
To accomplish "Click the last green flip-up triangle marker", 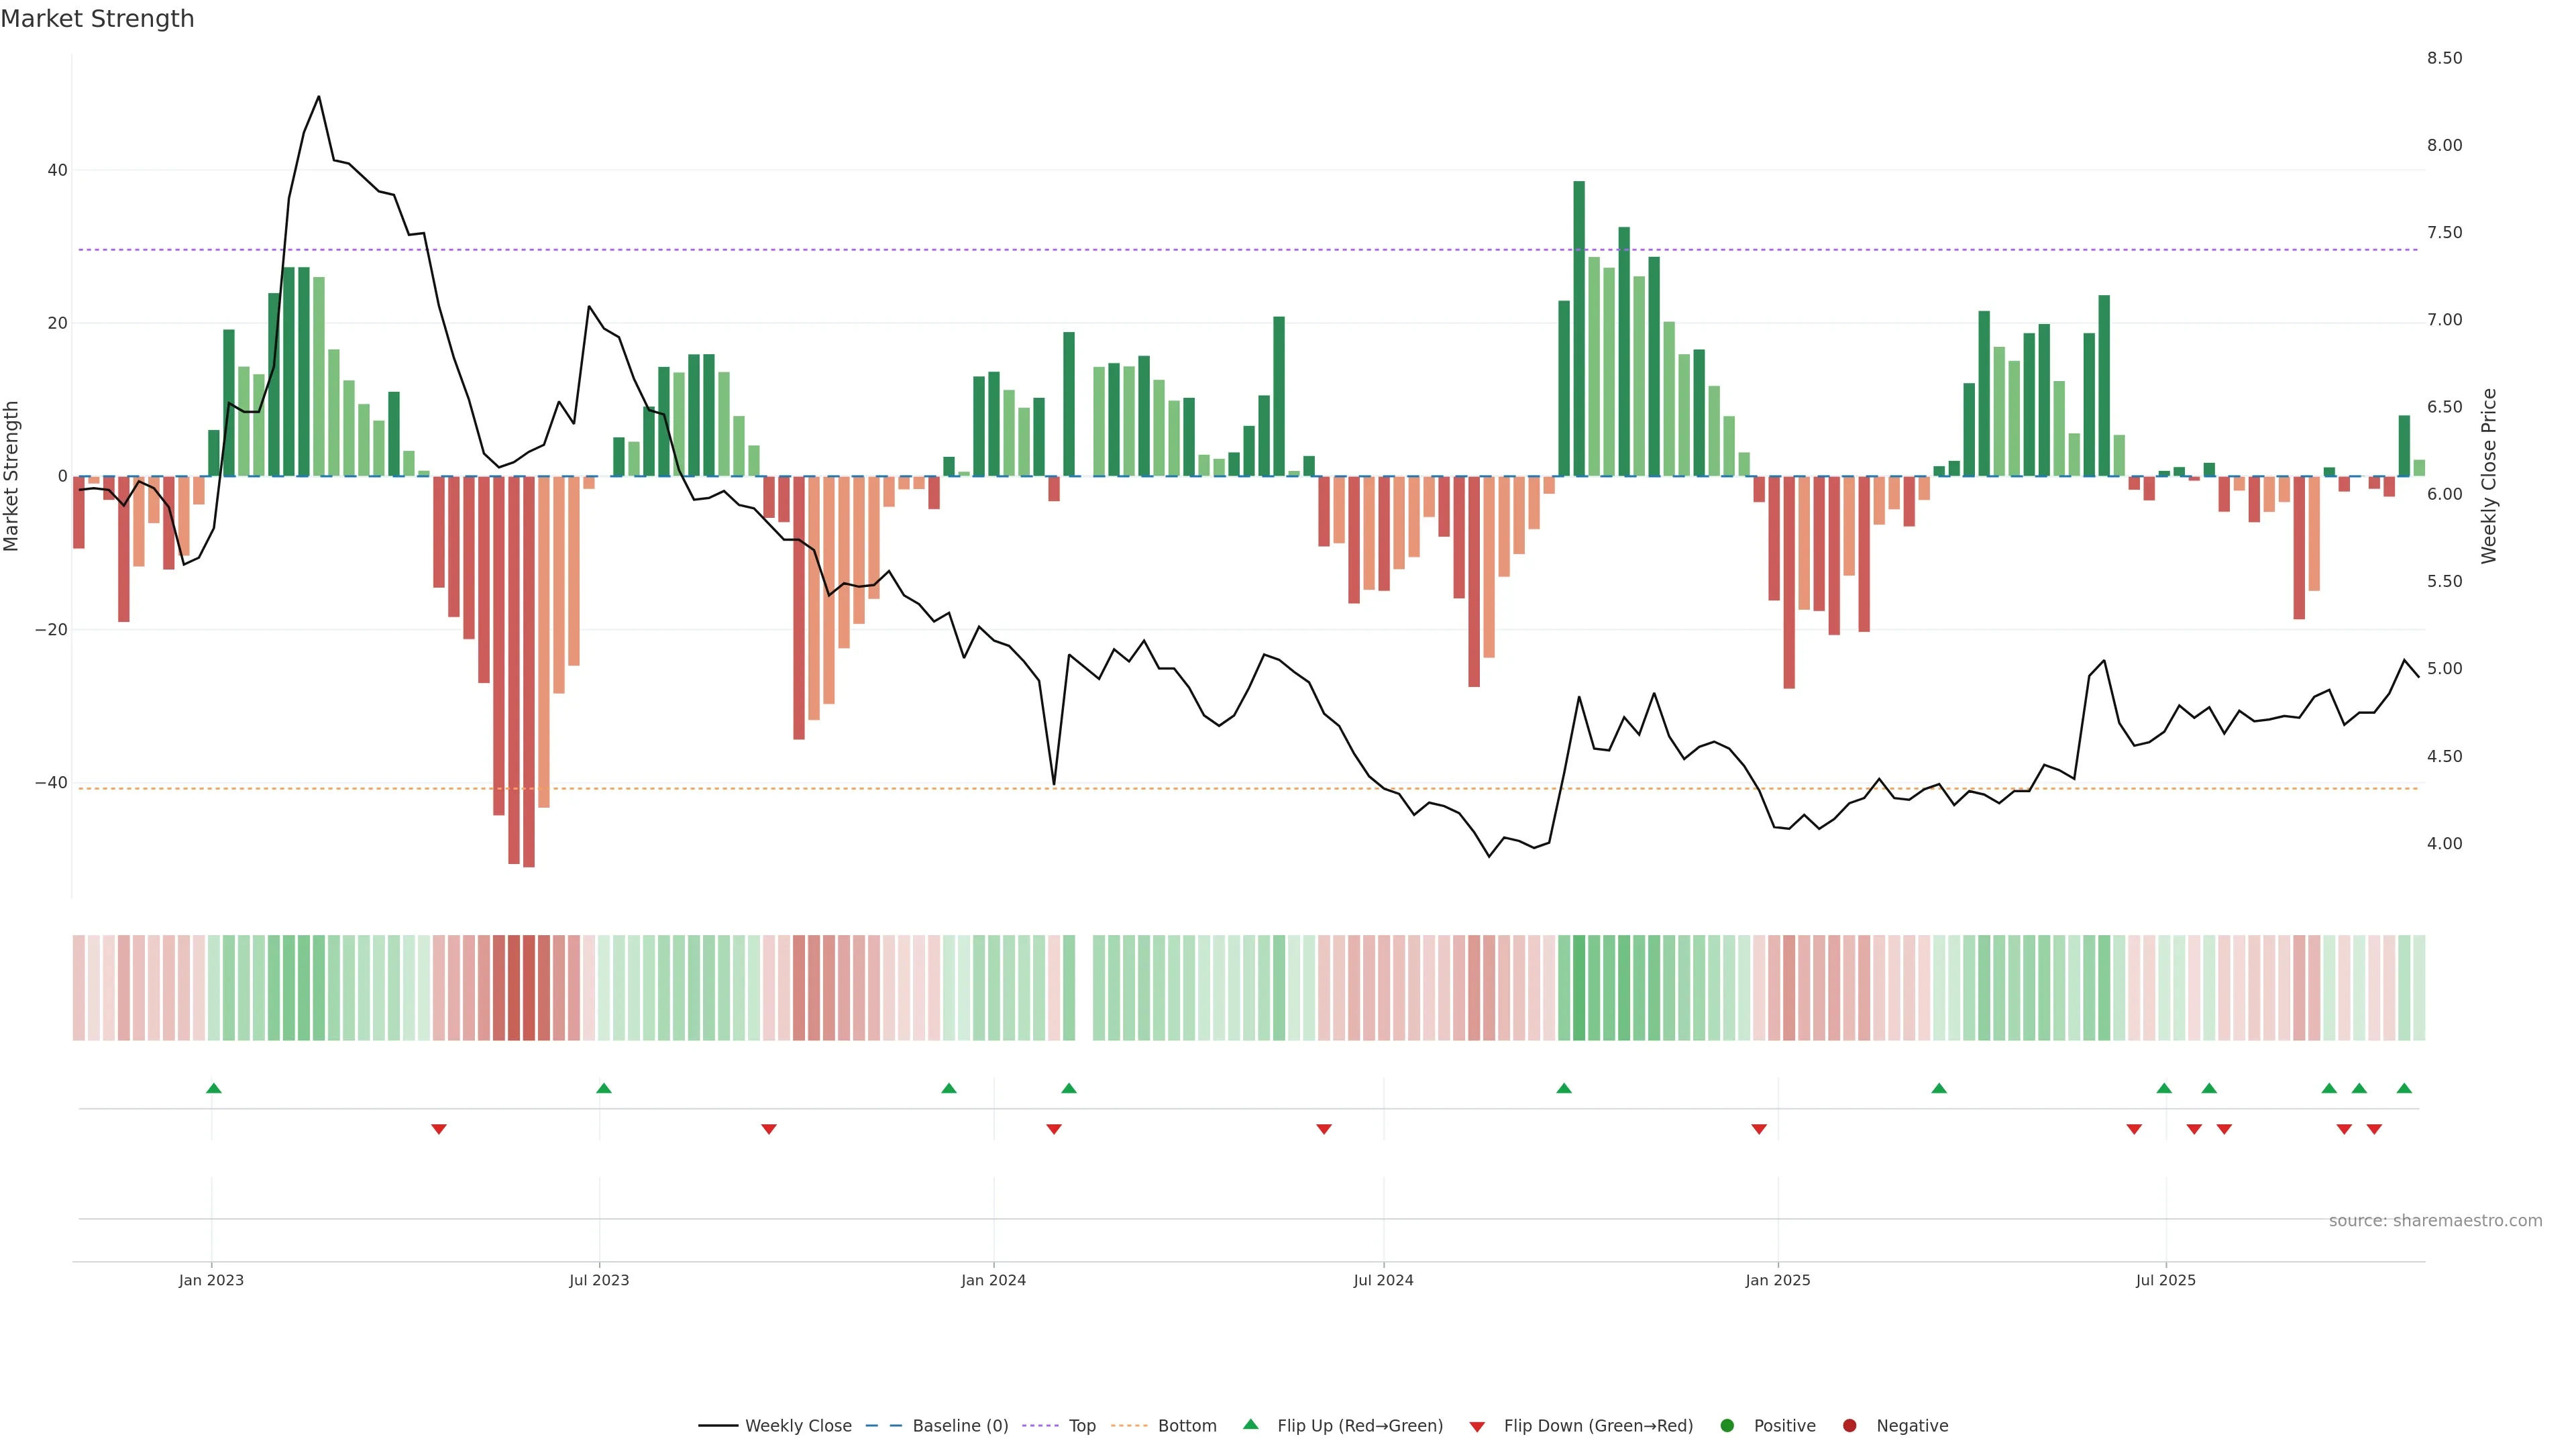I will pyautogui.click(x=2404, y=1088).
